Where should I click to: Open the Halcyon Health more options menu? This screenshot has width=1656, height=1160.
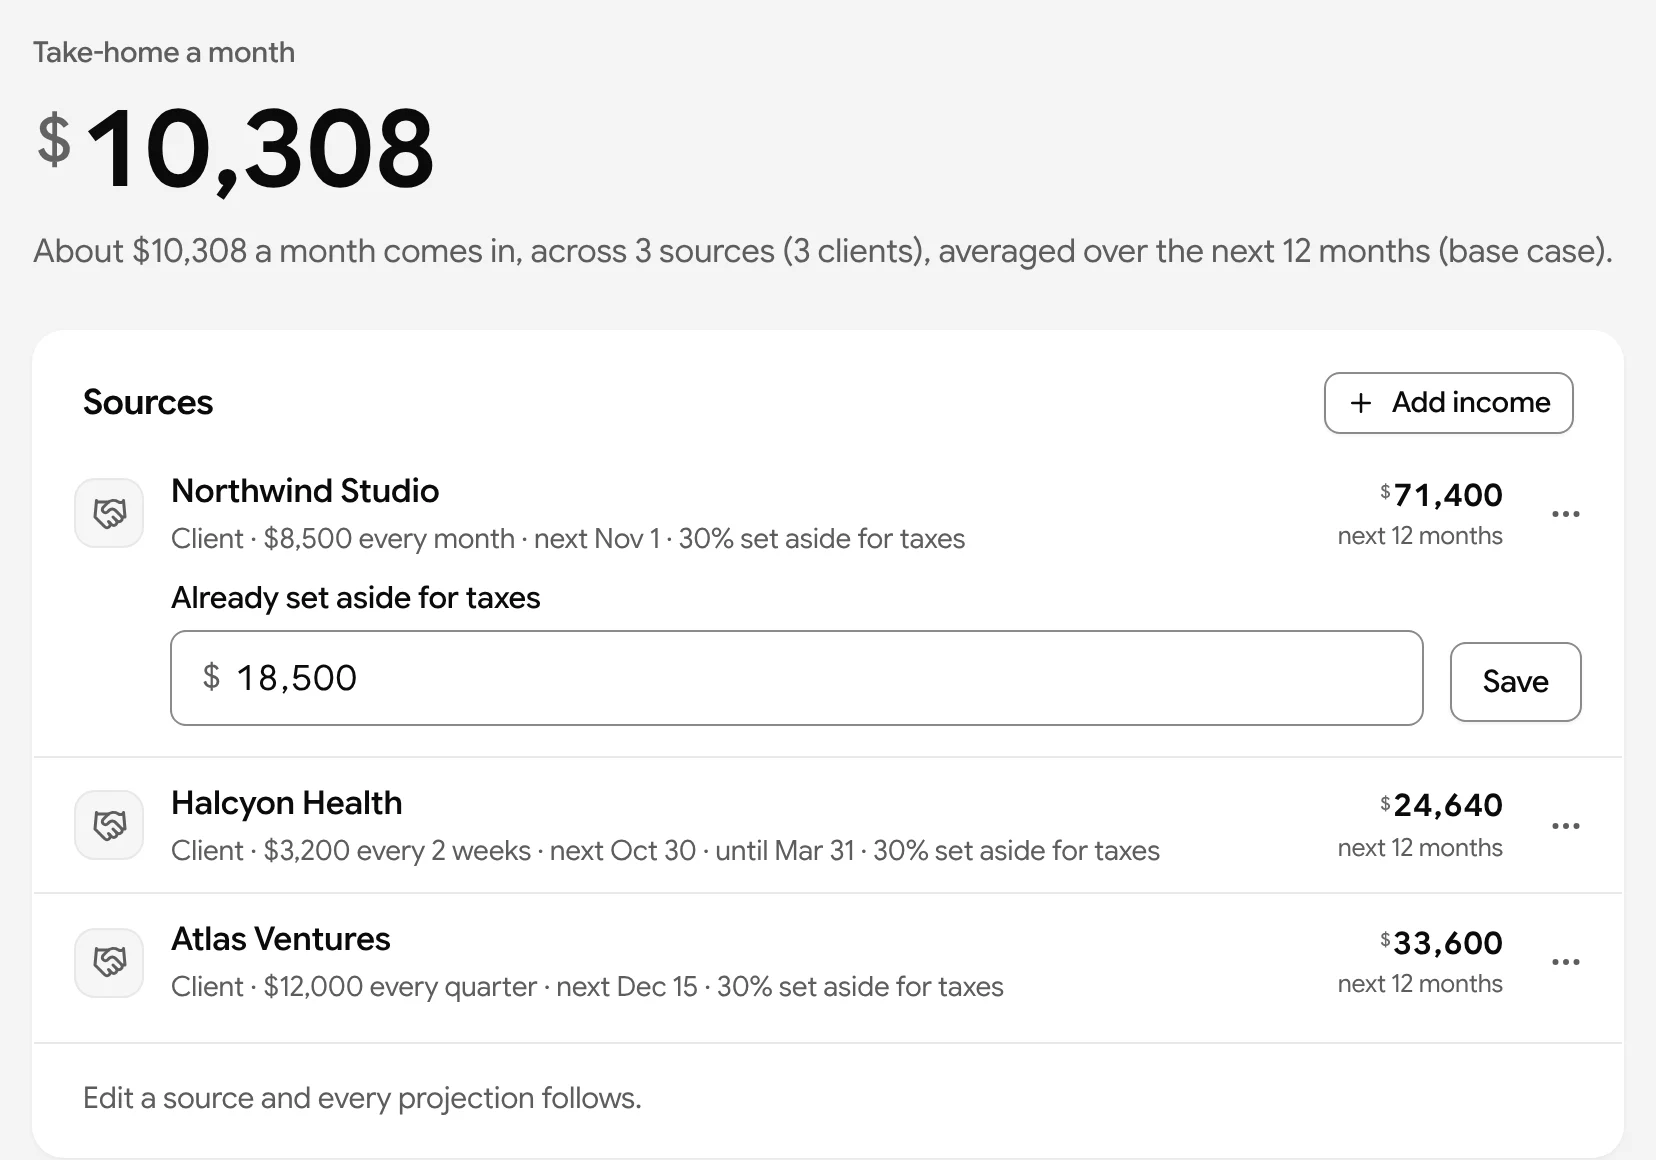(1565, 826)
